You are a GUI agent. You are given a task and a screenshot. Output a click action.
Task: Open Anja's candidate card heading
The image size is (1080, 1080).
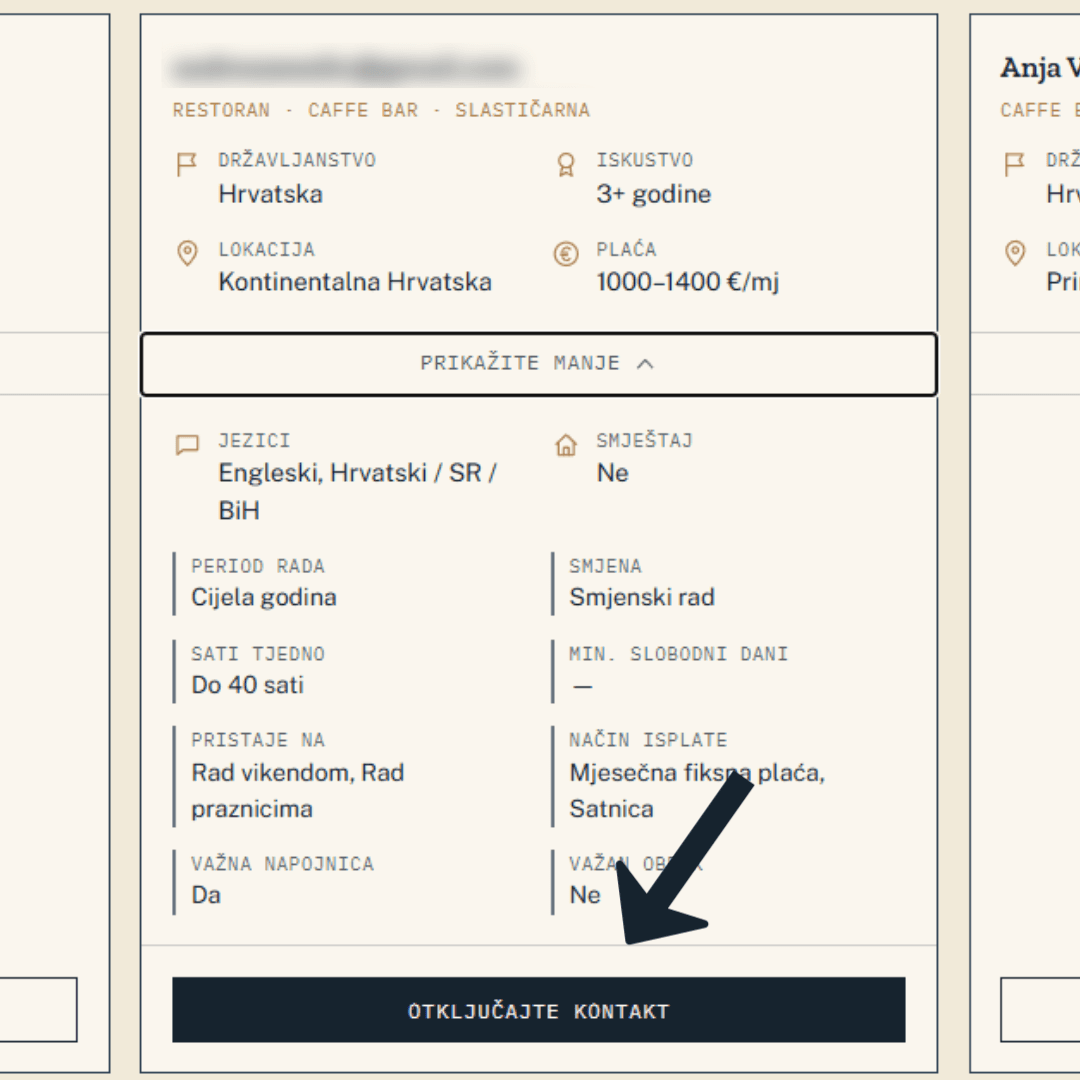click(1040, 68)
